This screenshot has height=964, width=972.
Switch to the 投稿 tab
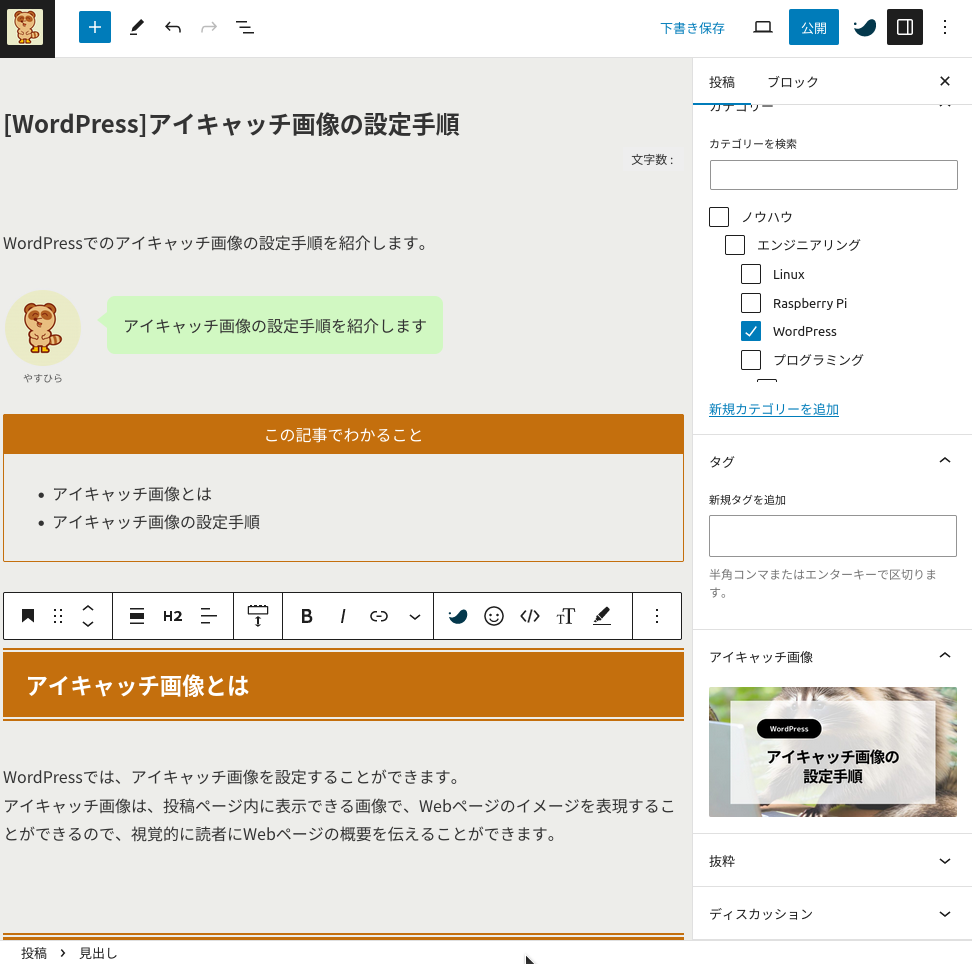pyautogui.click(x=722, y=82)
